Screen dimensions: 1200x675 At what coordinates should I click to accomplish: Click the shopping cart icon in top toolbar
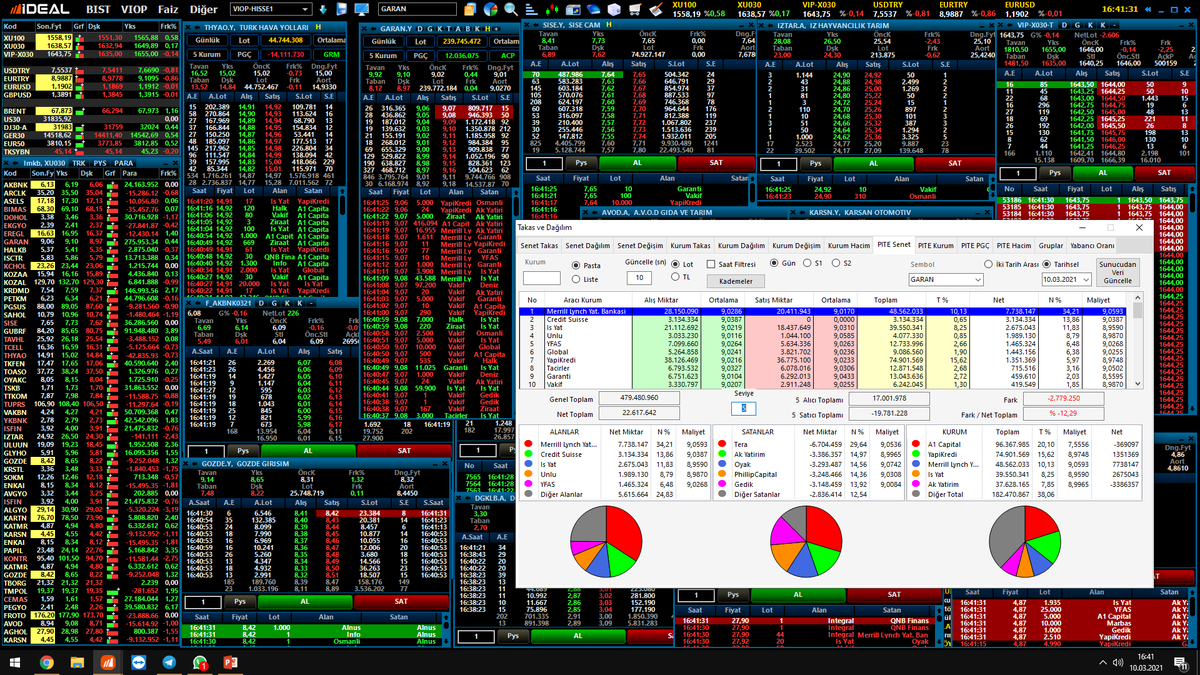point(635,9)
